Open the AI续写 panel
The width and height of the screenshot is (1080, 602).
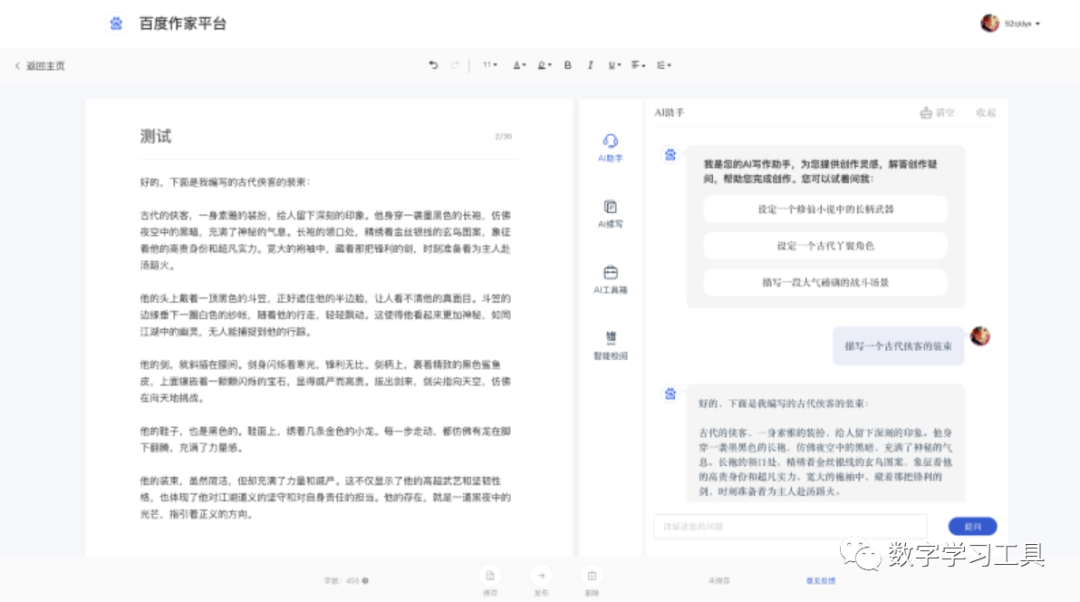pyautogui.click(x=610, y=212)
